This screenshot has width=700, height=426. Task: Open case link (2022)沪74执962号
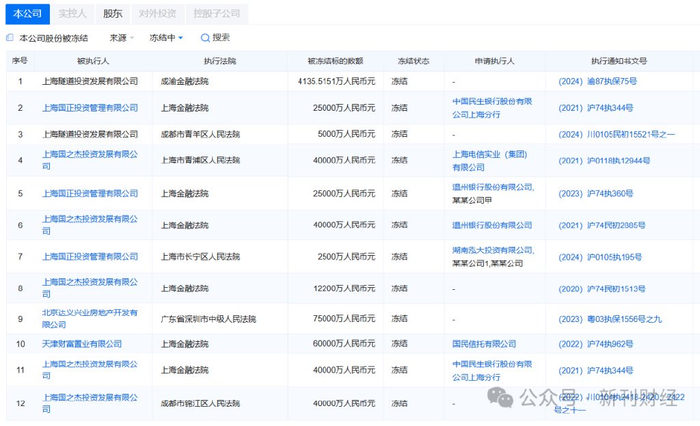point(596,344)
